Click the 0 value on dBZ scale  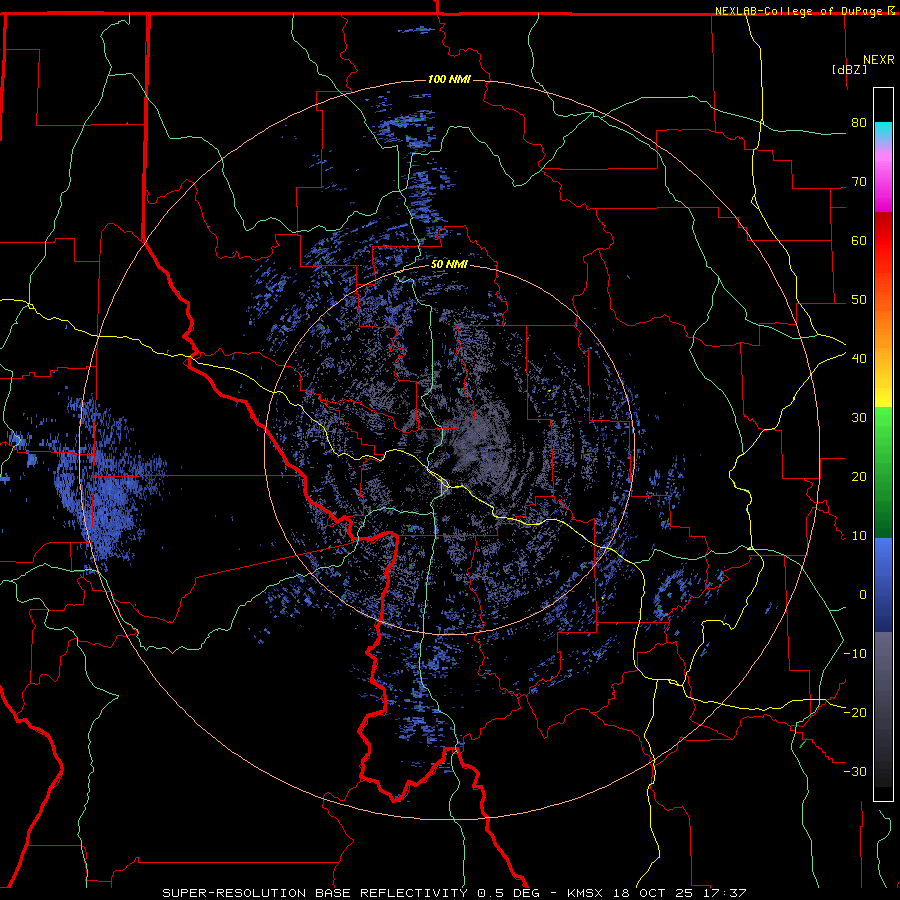[863, 595]
